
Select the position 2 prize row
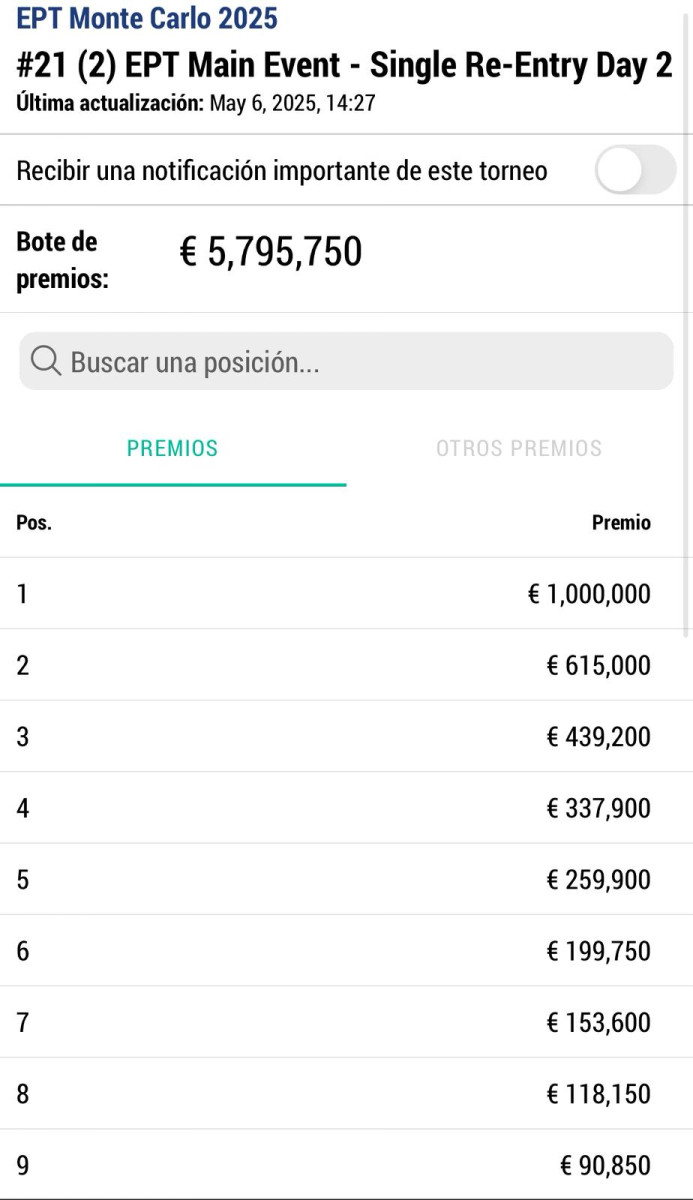346,665
